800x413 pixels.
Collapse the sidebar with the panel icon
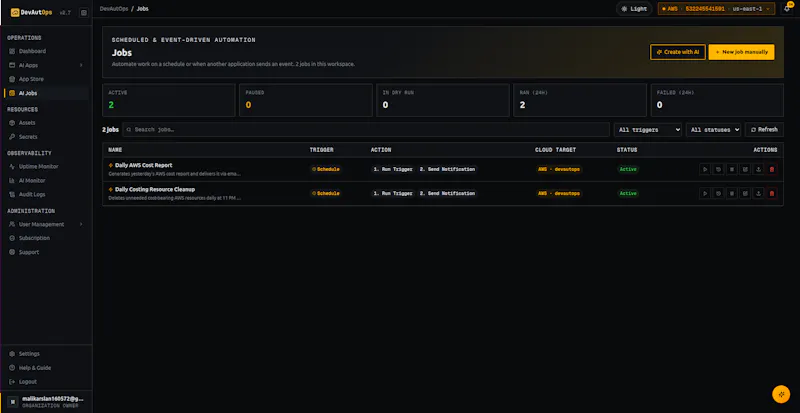coord(84,12)
